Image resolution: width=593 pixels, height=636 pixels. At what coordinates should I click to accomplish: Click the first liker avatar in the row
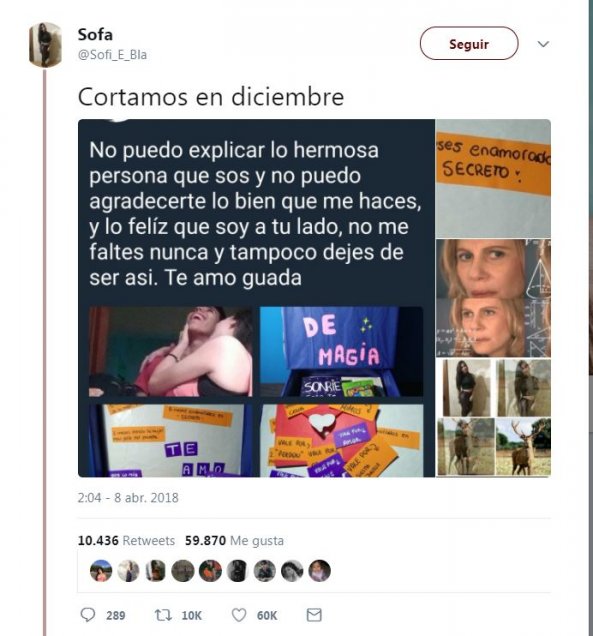pos(101,571)
